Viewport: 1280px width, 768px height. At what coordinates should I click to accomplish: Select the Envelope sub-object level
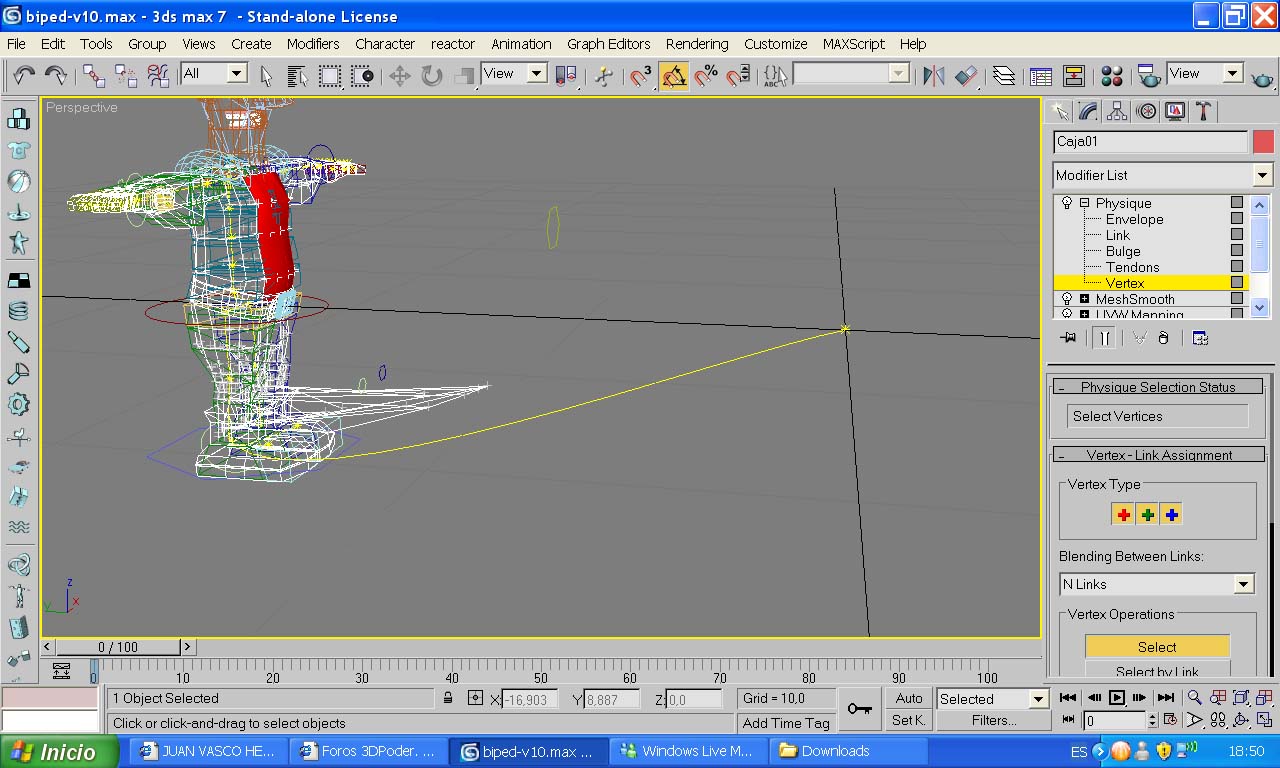coord(1134,219)
